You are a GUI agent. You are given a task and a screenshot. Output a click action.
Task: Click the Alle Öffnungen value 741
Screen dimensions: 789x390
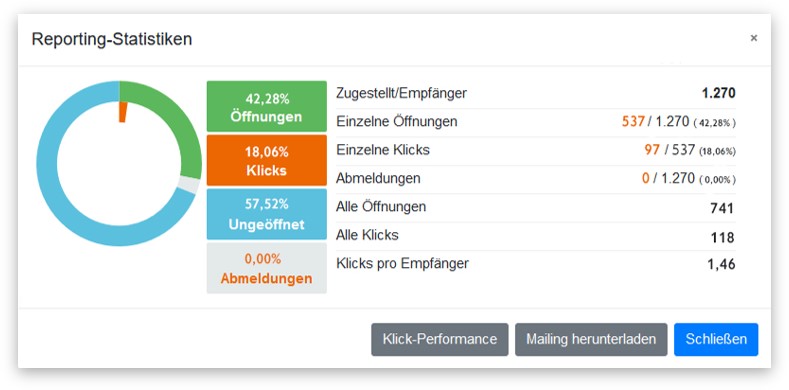click(722, 208)
